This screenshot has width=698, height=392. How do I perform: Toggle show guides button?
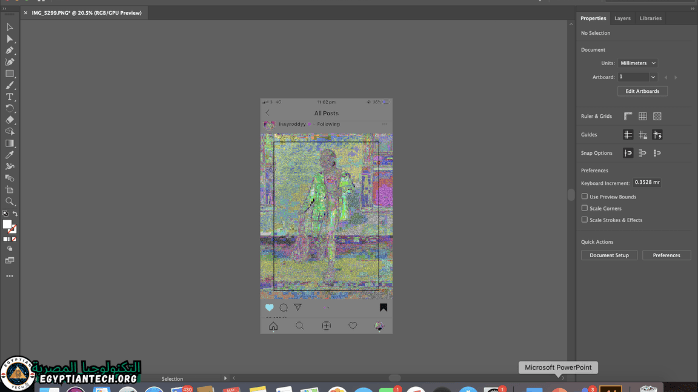[628, 135]
